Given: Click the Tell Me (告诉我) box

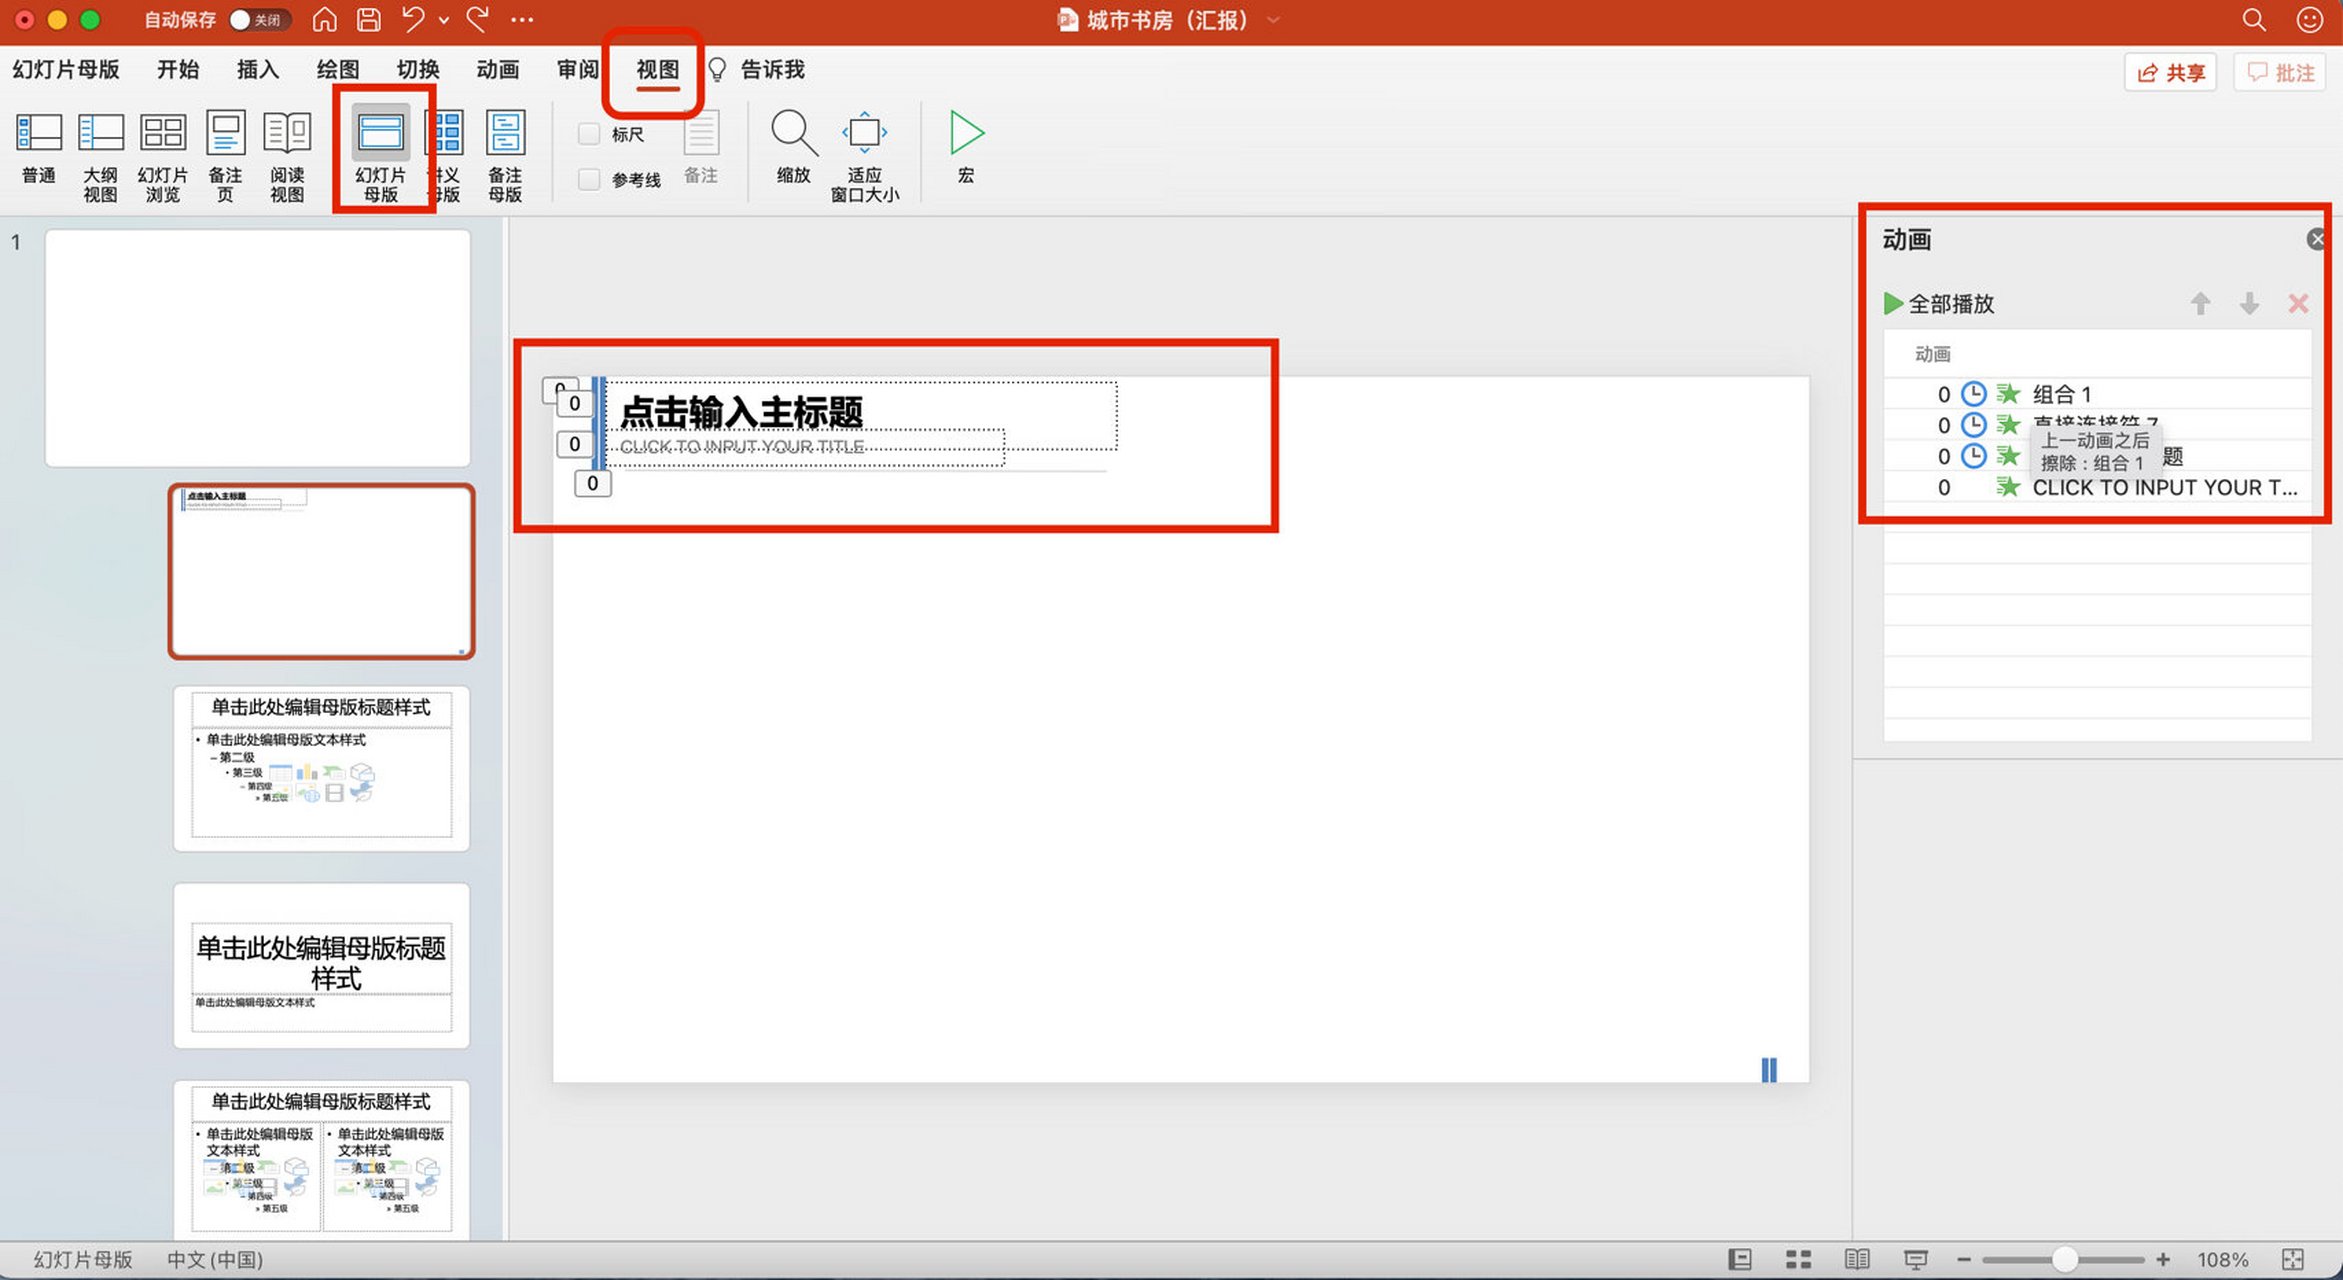Looking at the screenshot, I should click(x=757, y=69).
